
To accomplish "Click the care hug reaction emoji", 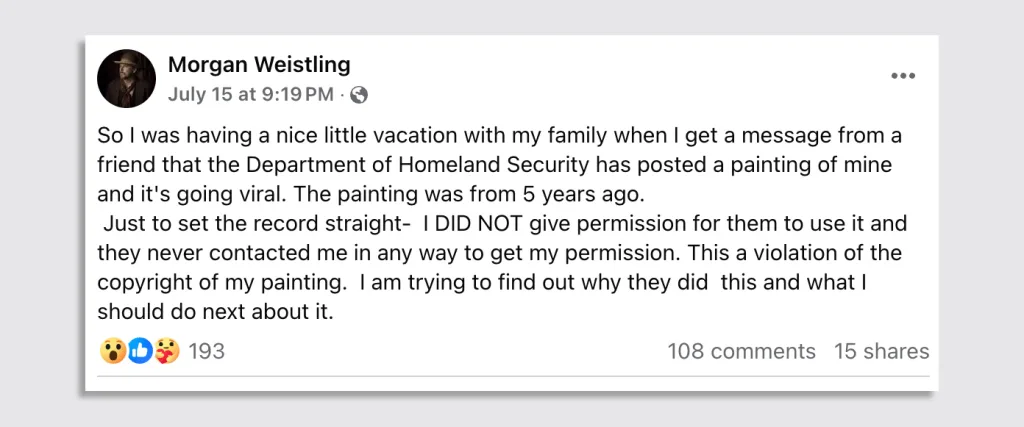I will coord(167,351).
